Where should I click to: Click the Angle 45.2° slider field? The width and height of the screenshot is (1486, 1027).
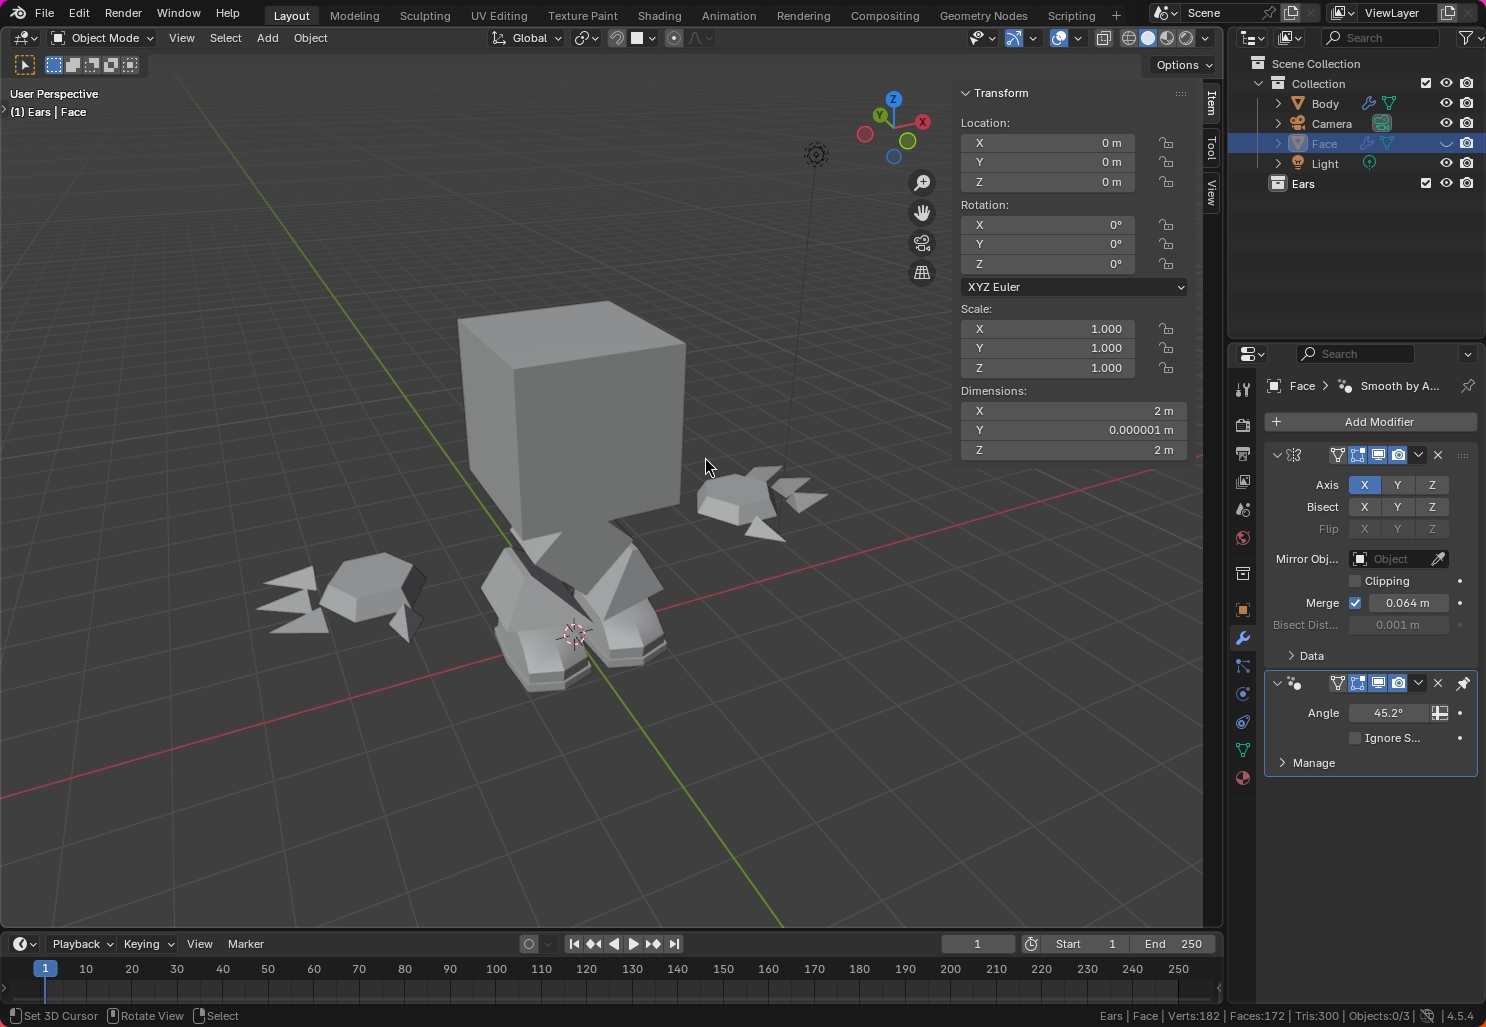(1388, 713)
